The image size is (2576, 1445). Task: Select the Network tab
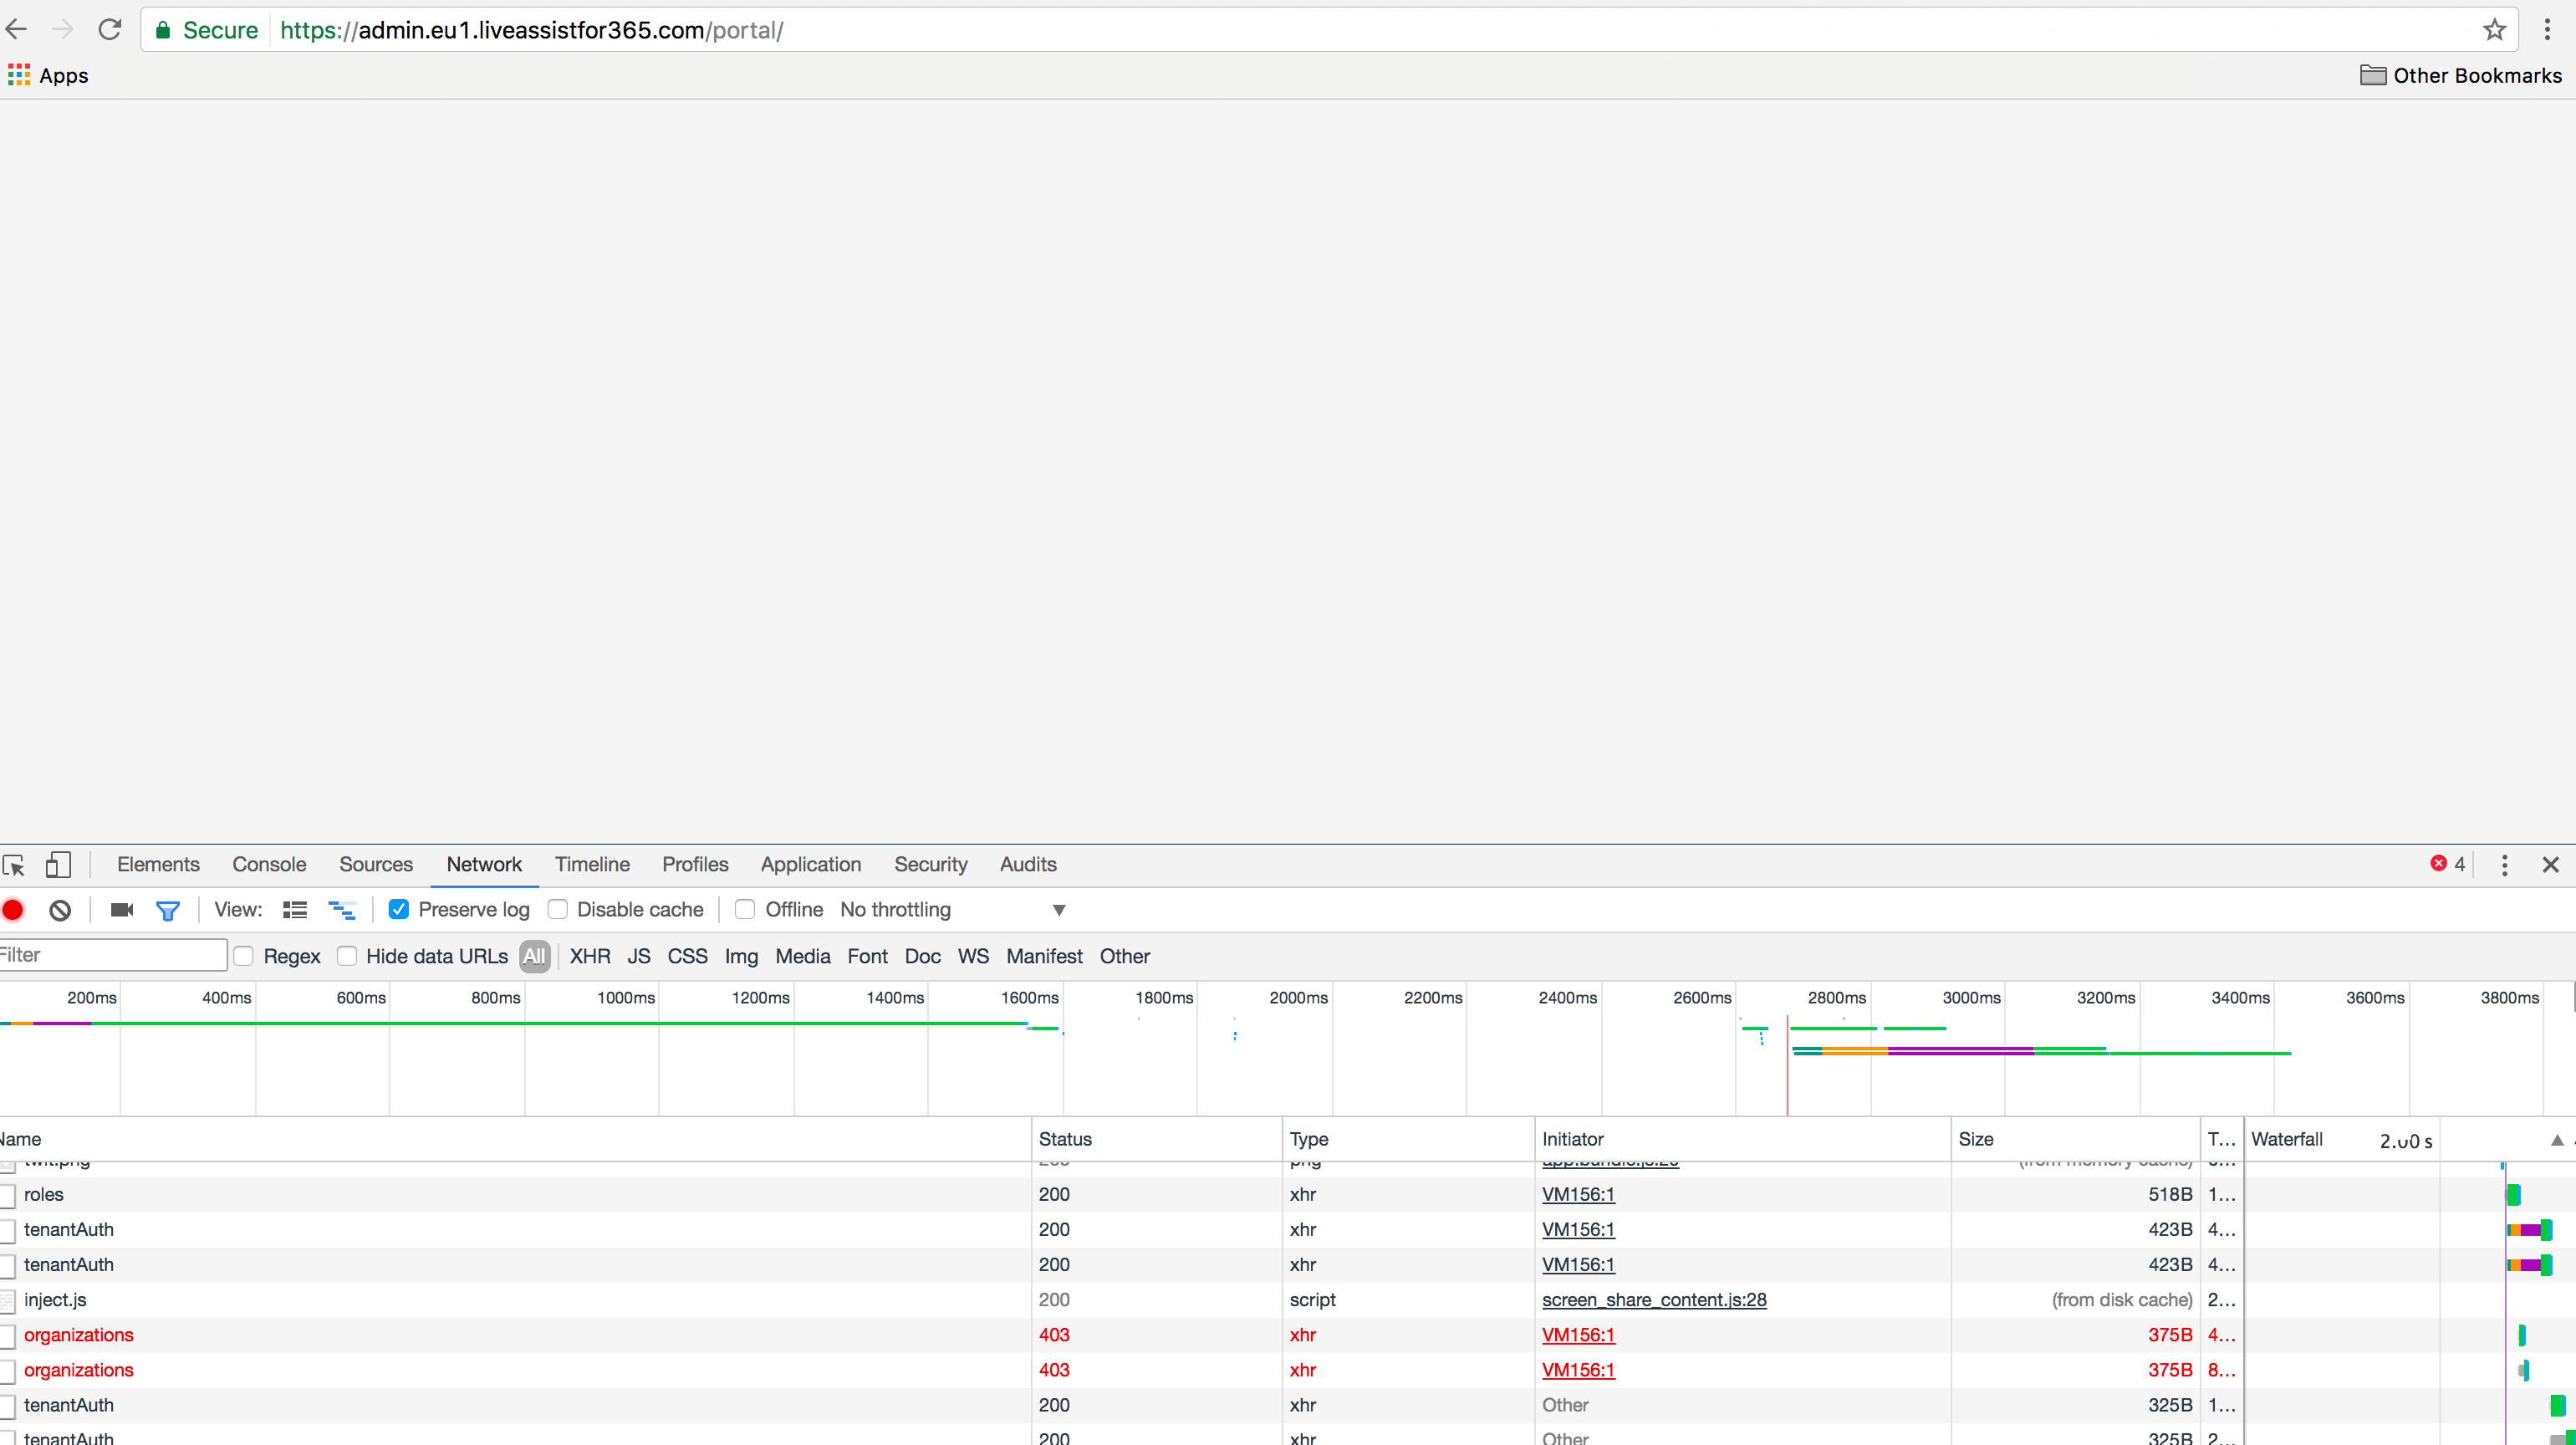tap(484, 864)
